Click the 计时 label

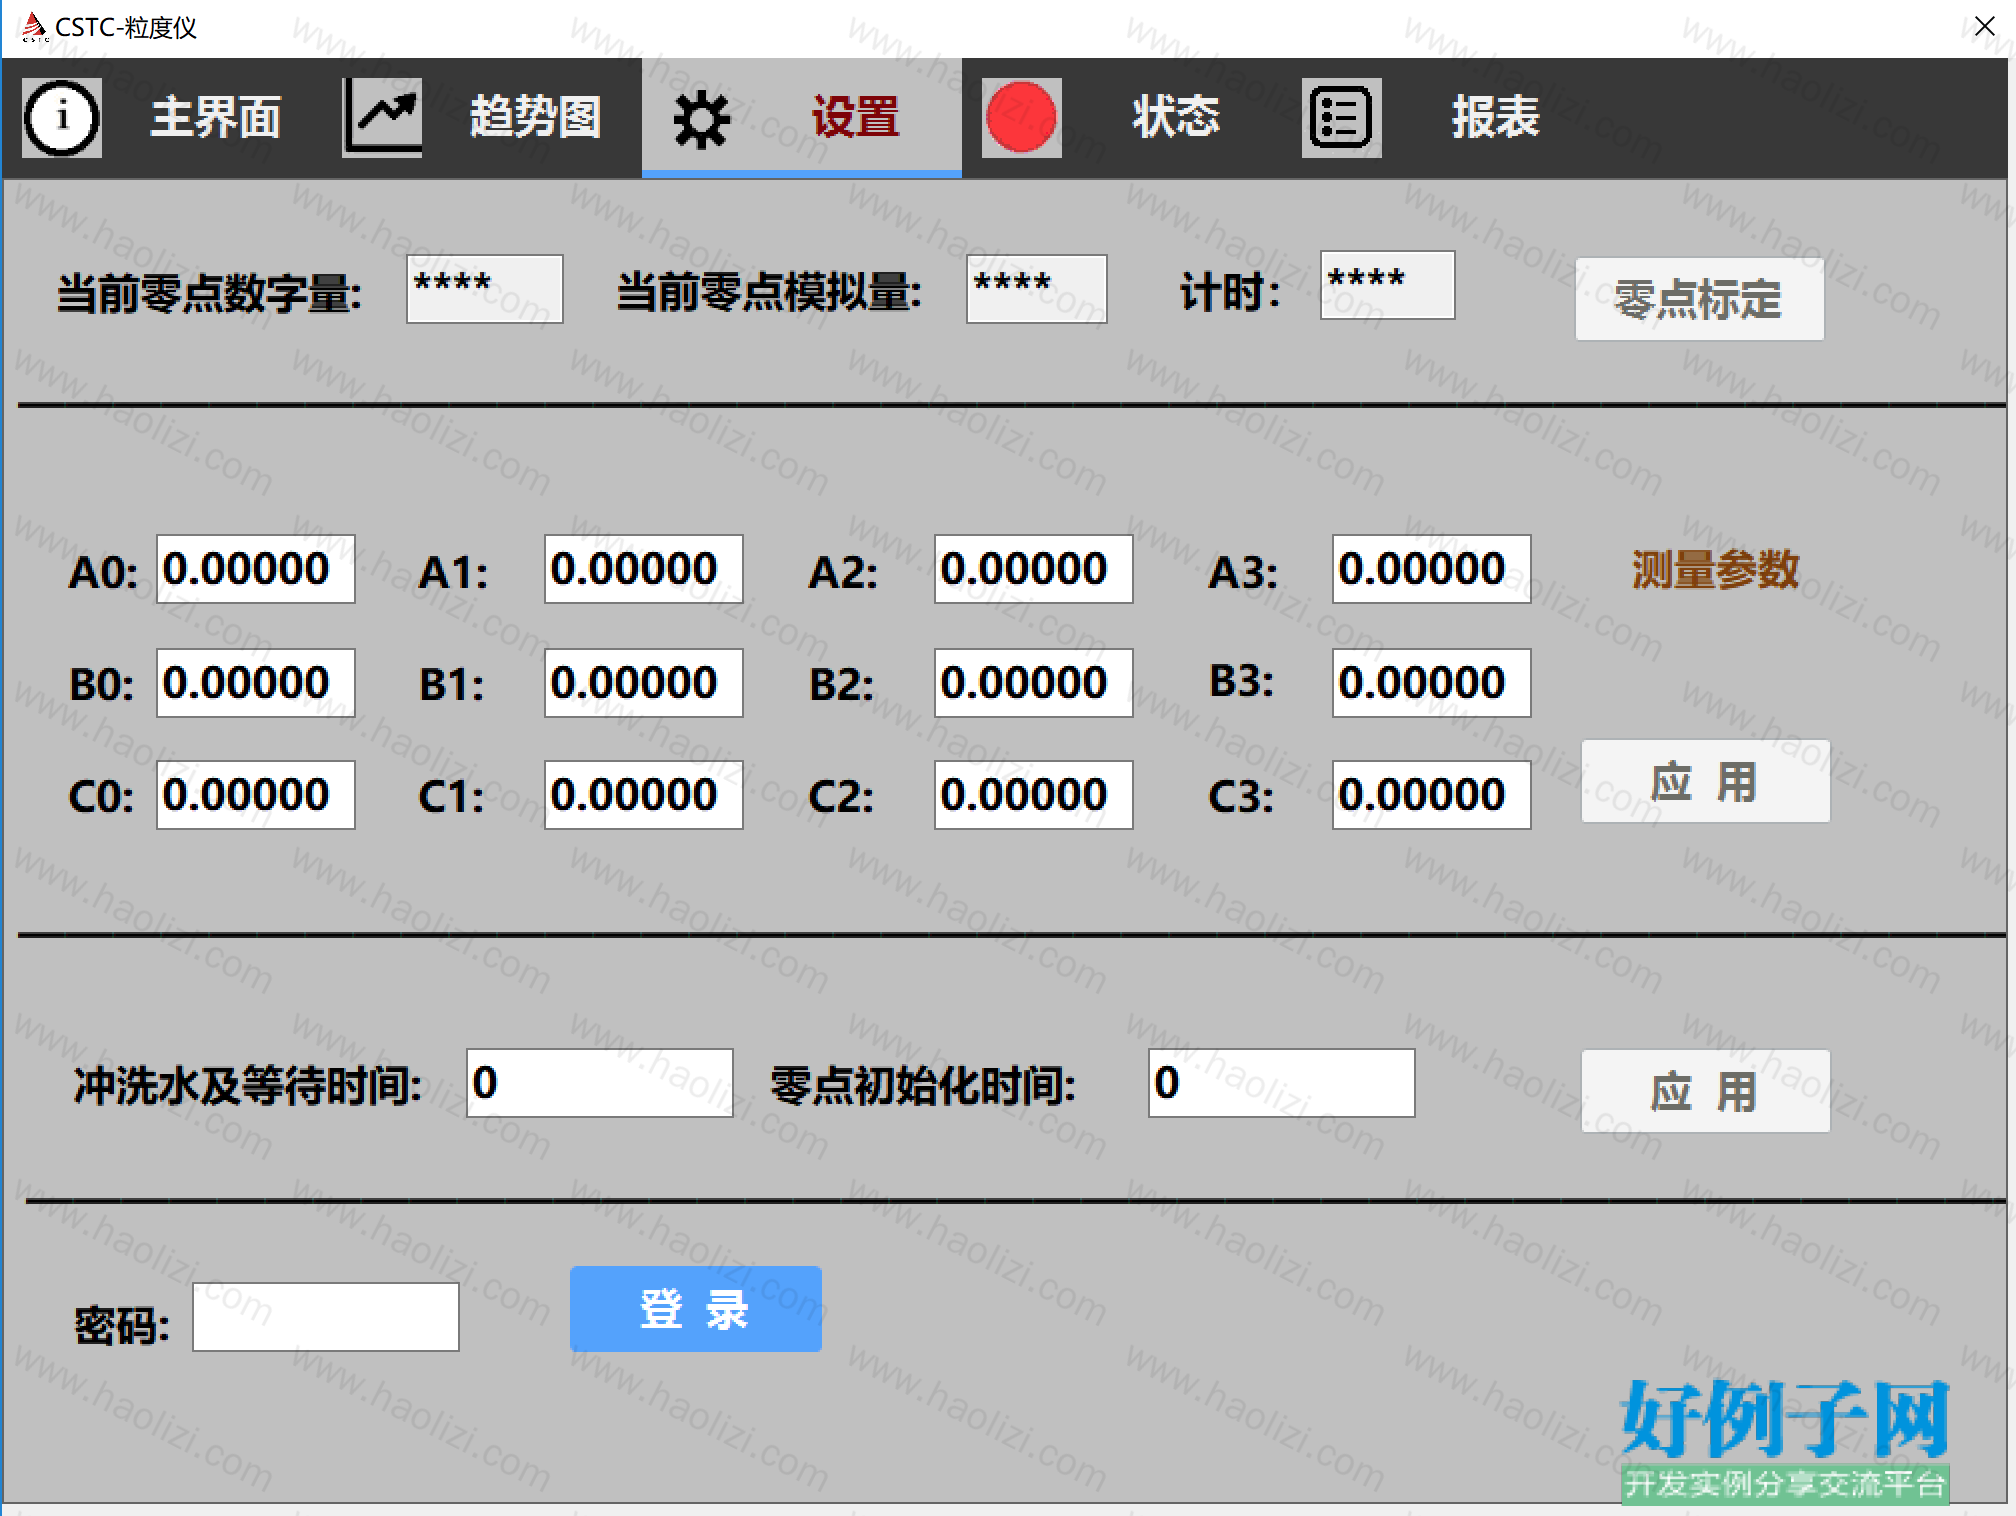pos(1230,292)
